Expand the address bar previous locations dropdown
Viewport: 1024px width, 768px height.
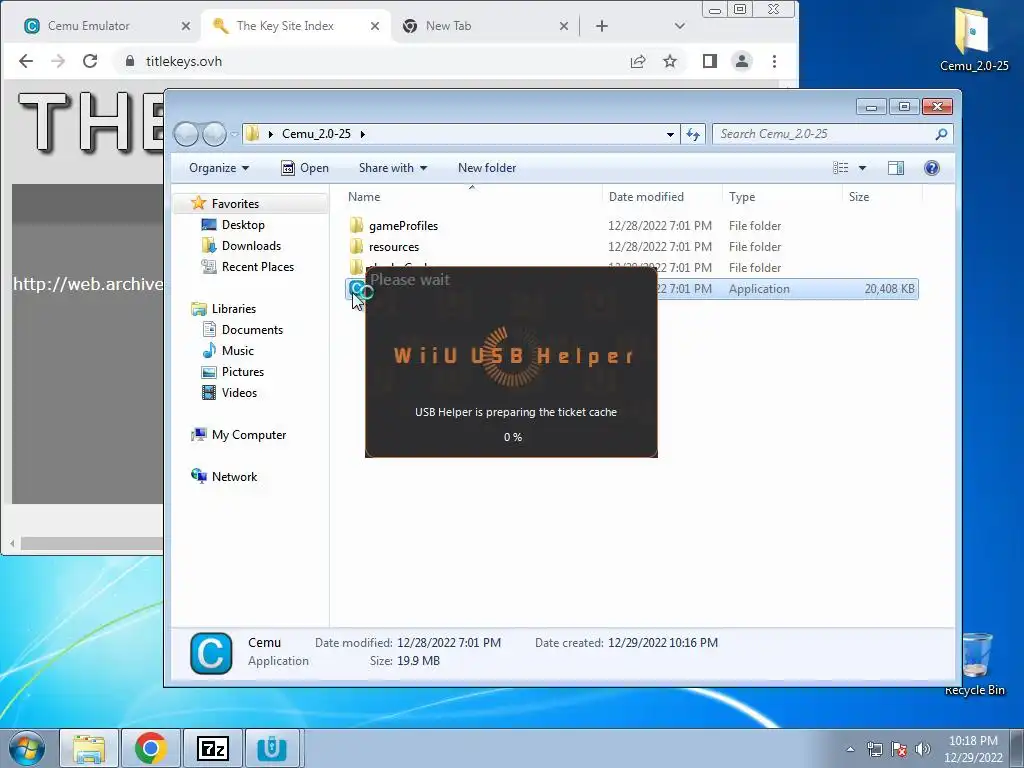click(x=670, y=135)
